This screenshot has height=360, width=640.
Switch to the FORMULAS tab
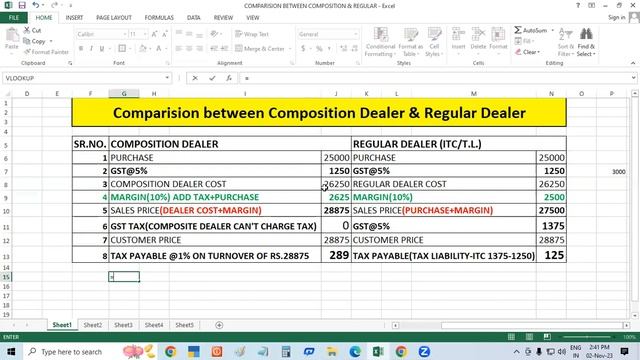point(159,18)
